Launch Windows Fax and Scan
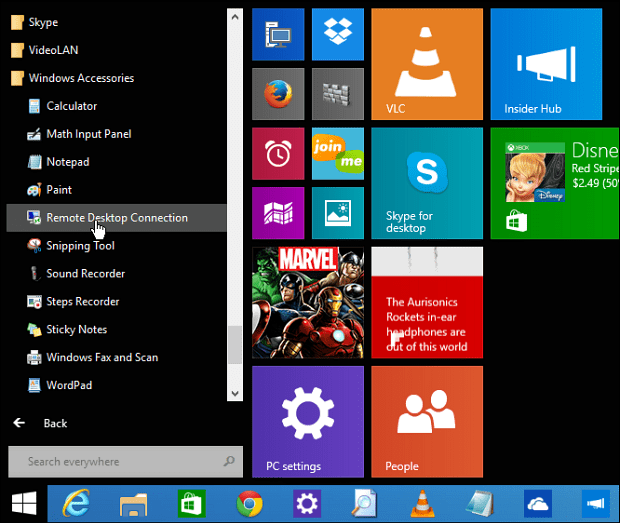The height and width of the screenshot is (523, 620). click(x=117, y=357)
